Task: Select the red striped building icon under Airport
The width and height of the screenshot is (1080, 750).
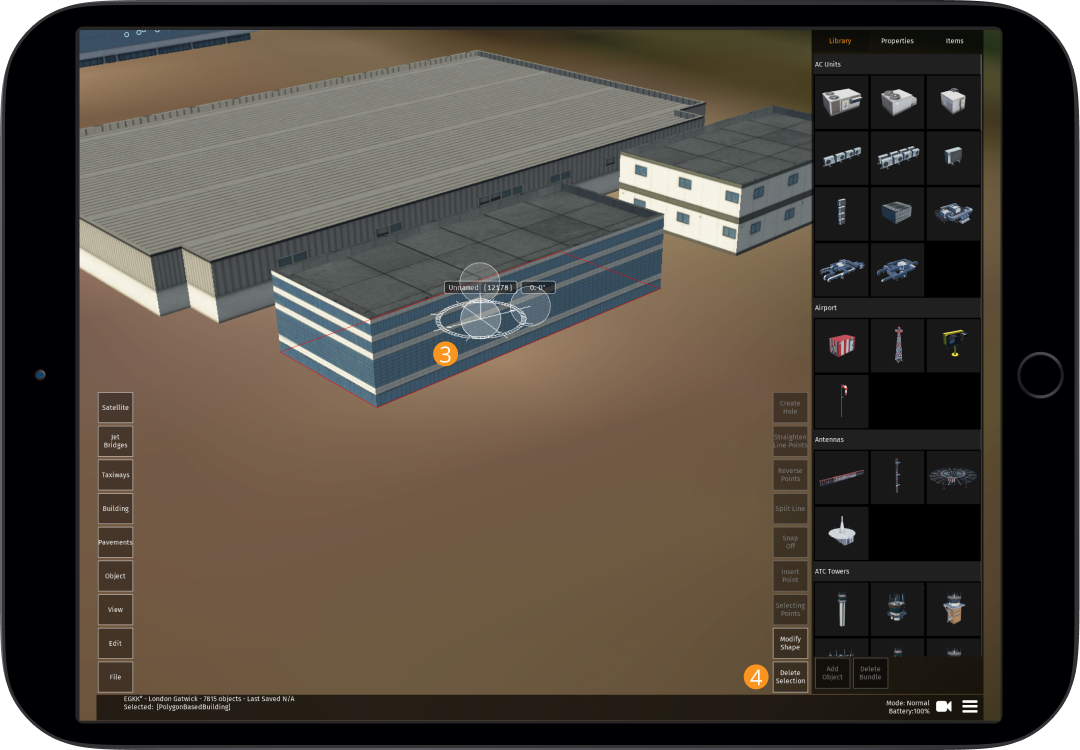Action: [x=841, y=345]
